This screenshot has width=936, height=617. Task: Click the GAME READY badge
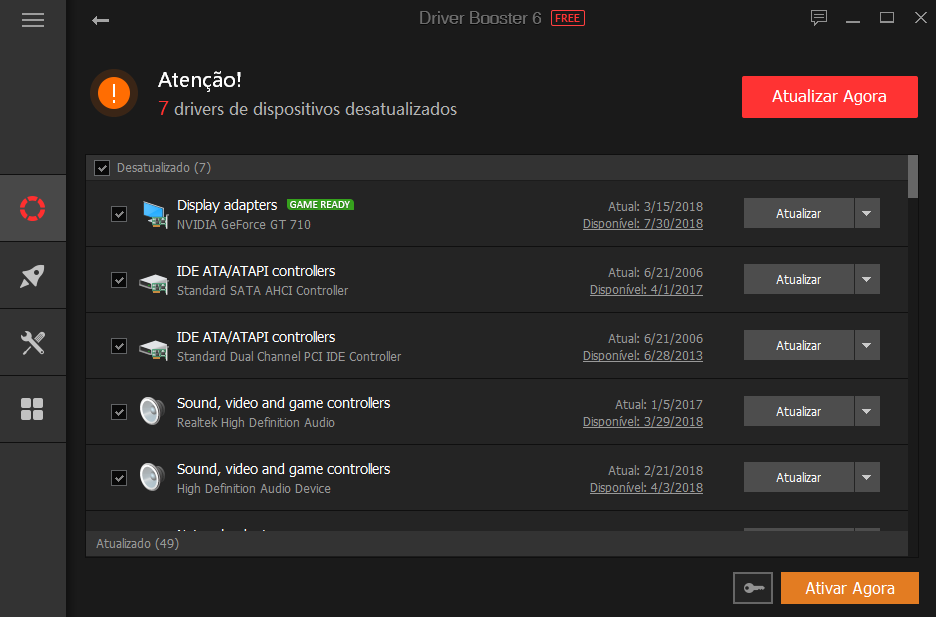(x=320, y=205)
